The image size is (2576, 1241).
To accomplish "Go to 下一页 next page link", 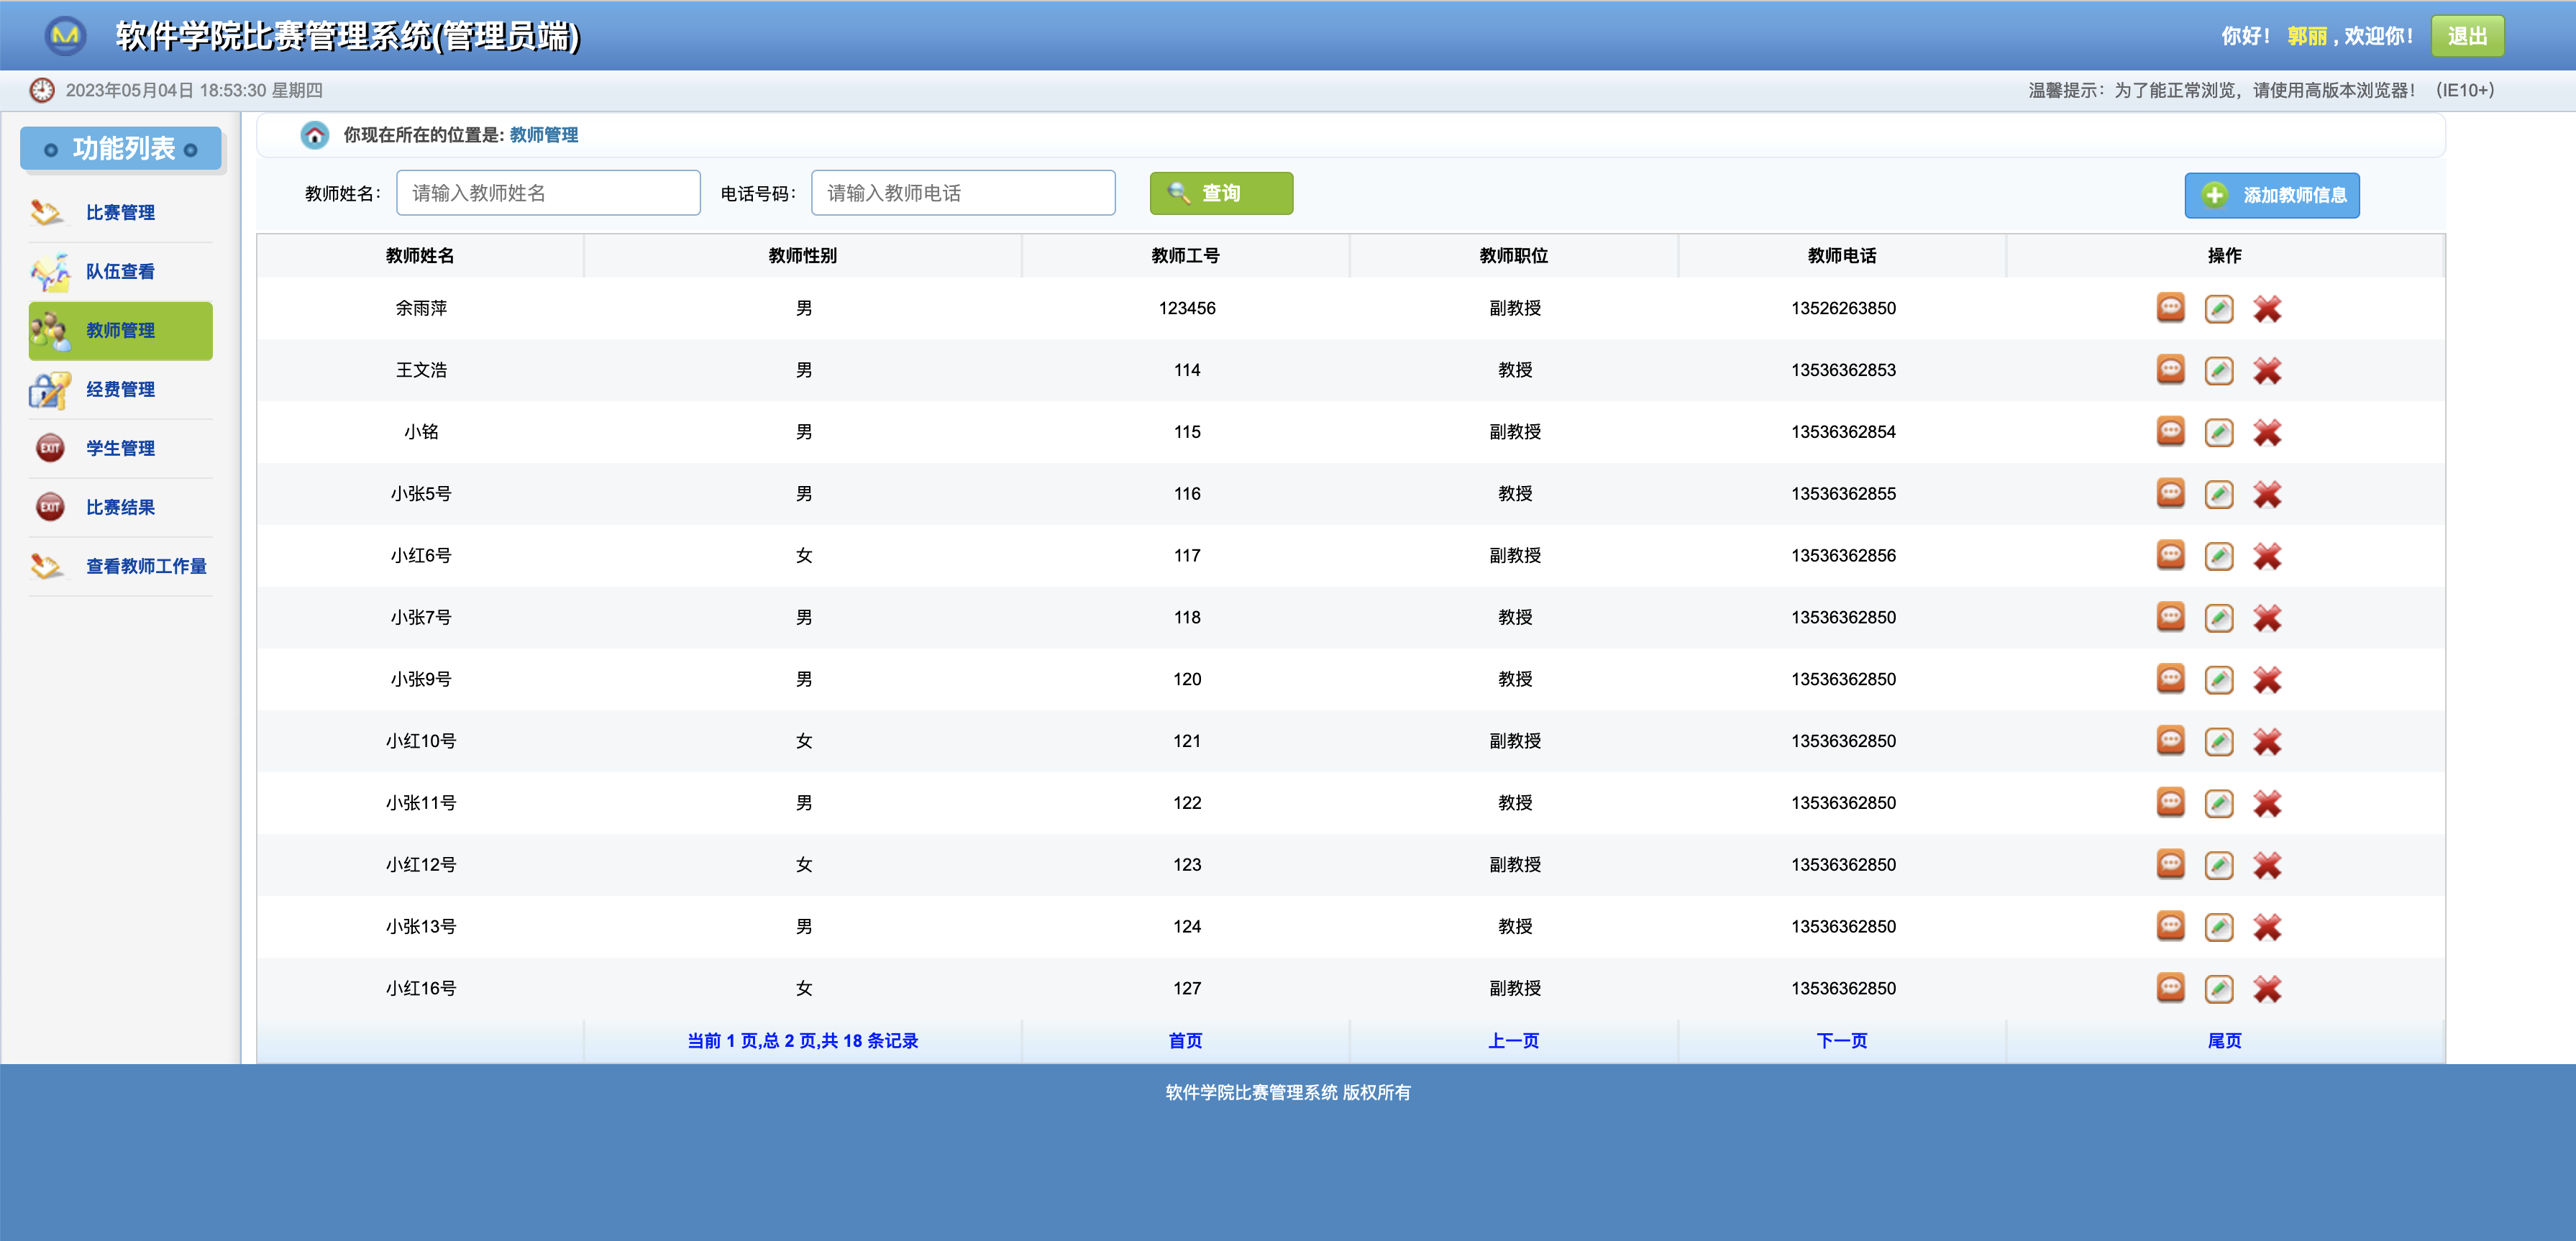I will [x=1841, y=1041].
